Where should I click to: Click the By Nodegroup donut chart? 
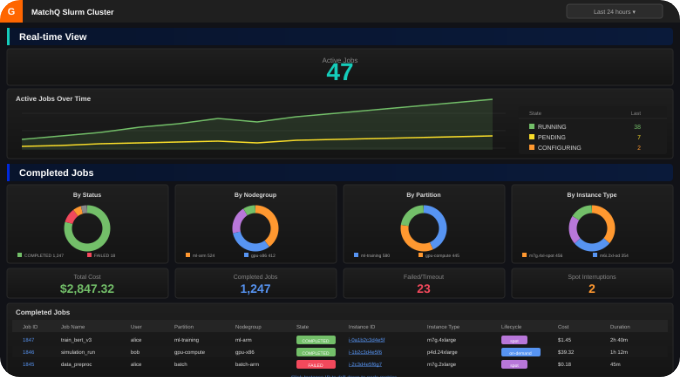coord(255,228)
